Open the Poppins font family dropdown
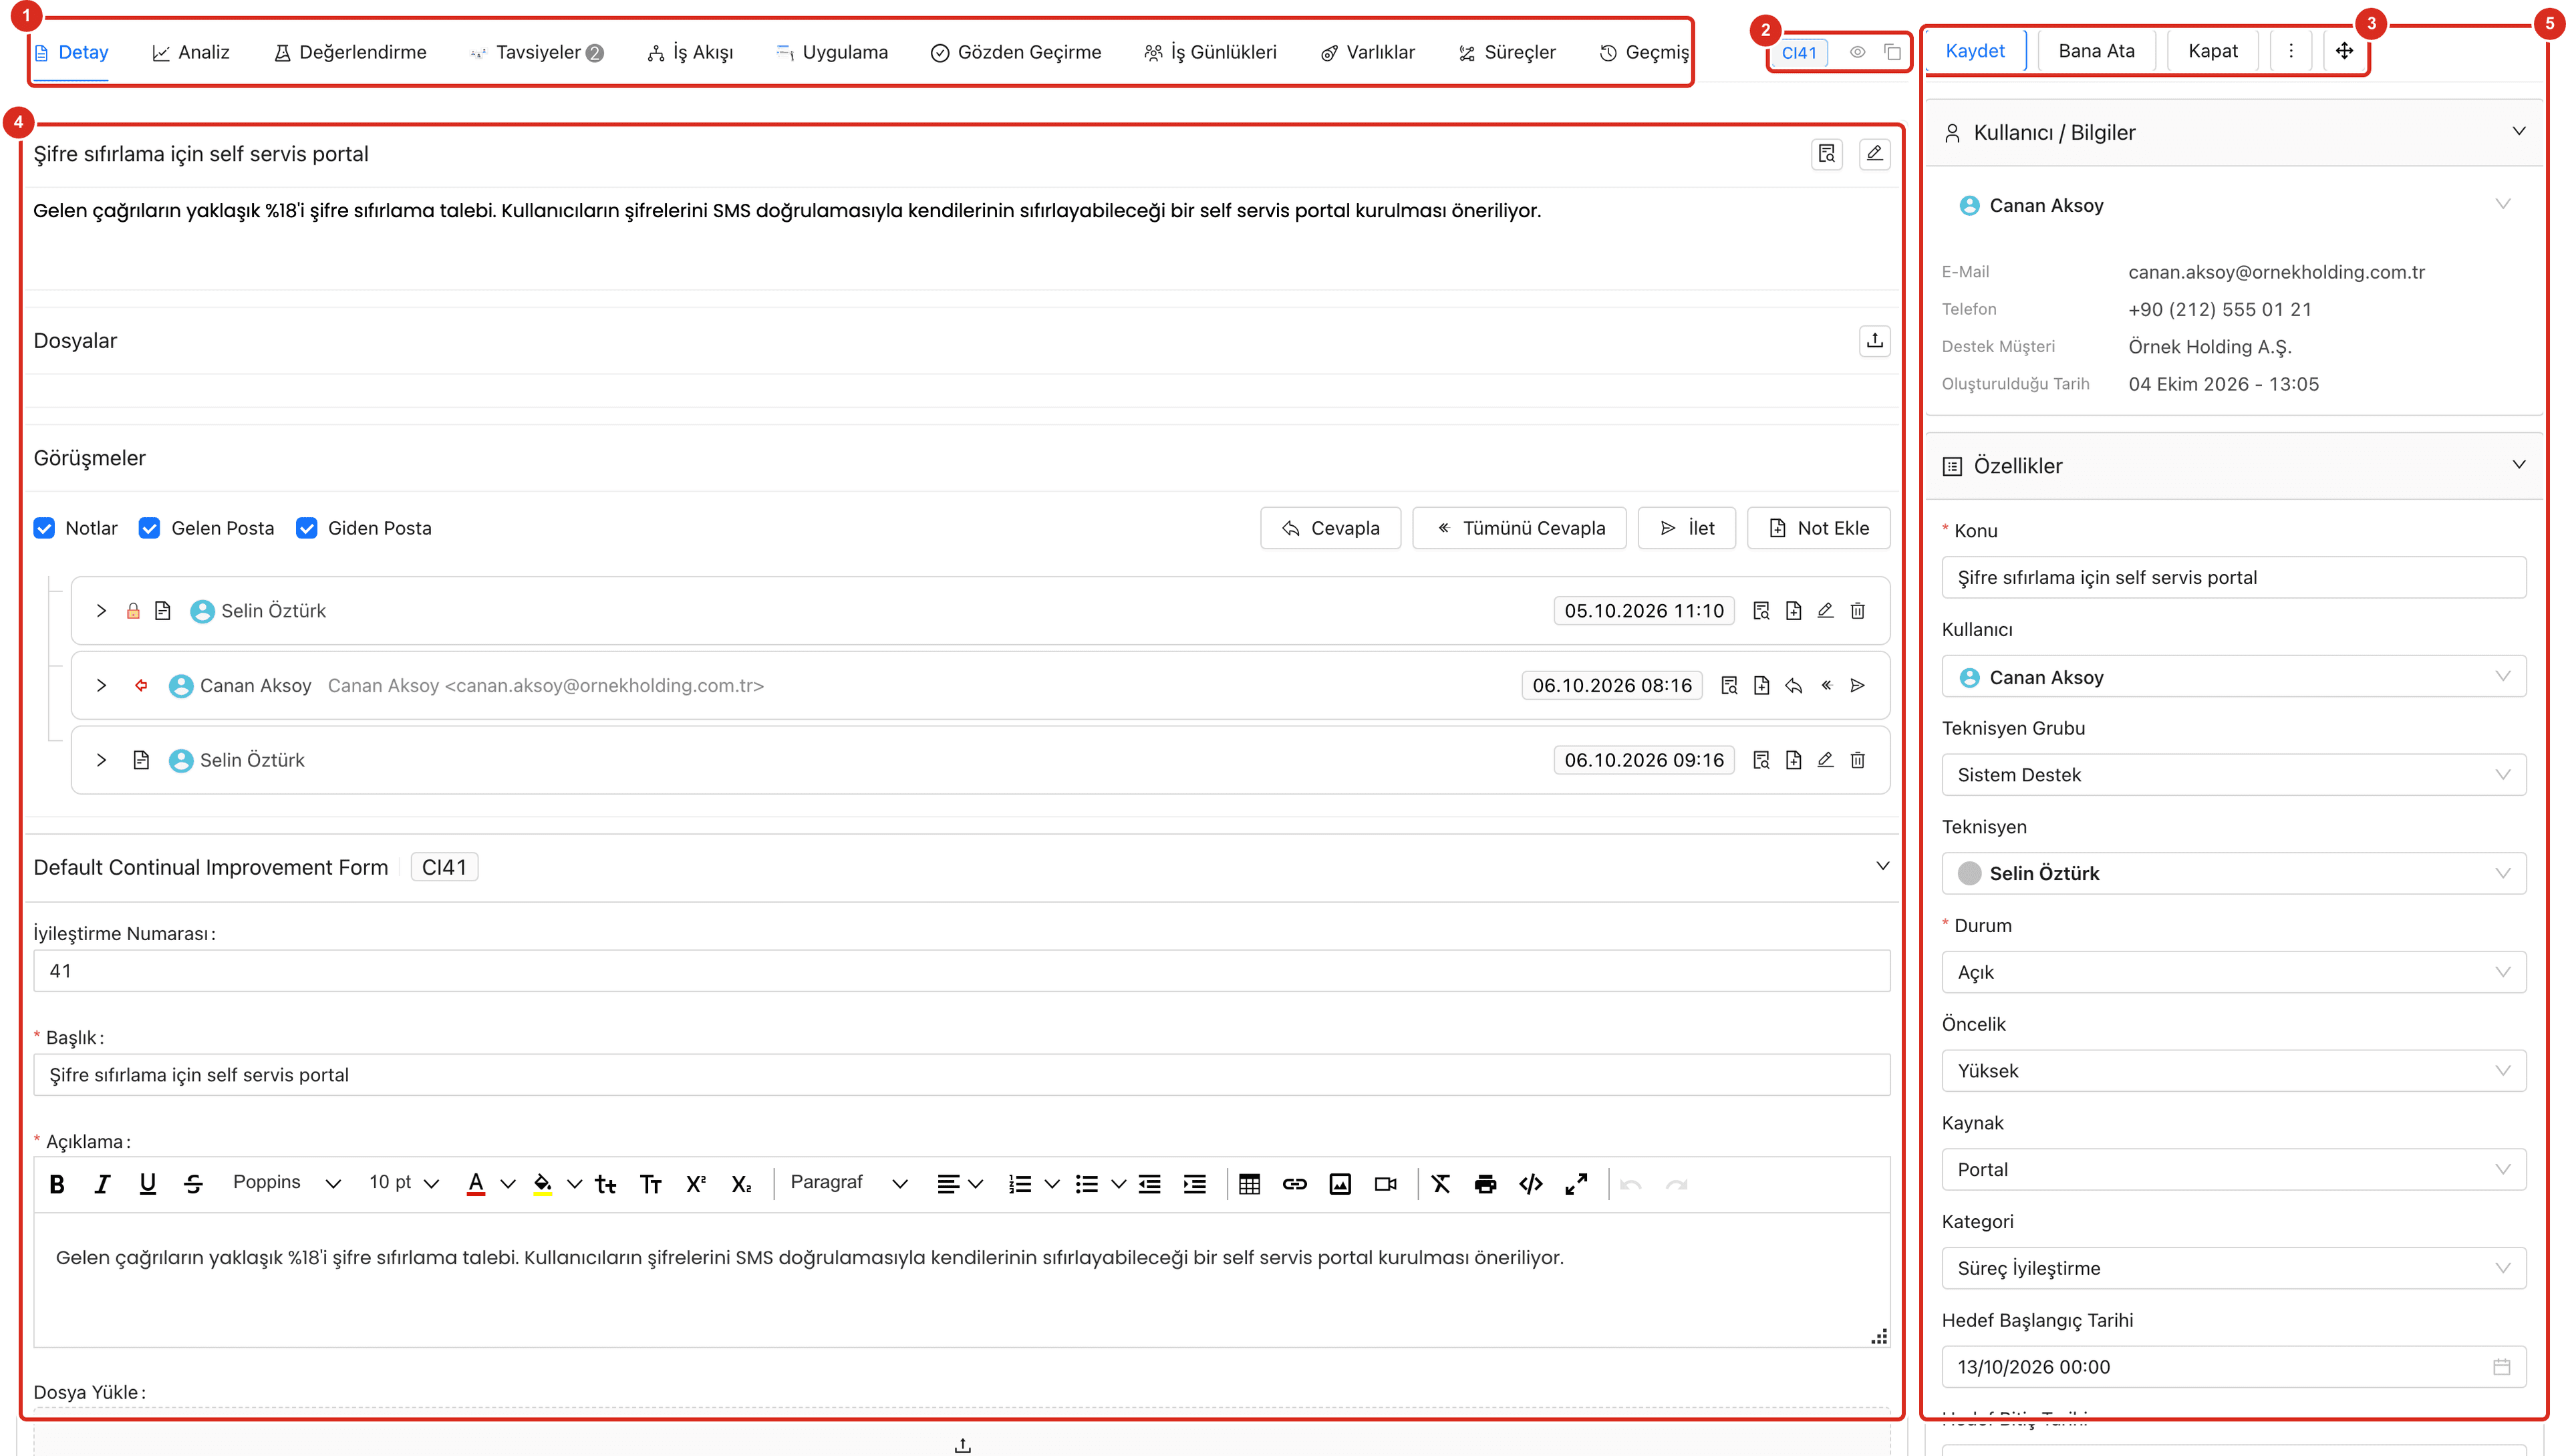 tap(286, 1183)
